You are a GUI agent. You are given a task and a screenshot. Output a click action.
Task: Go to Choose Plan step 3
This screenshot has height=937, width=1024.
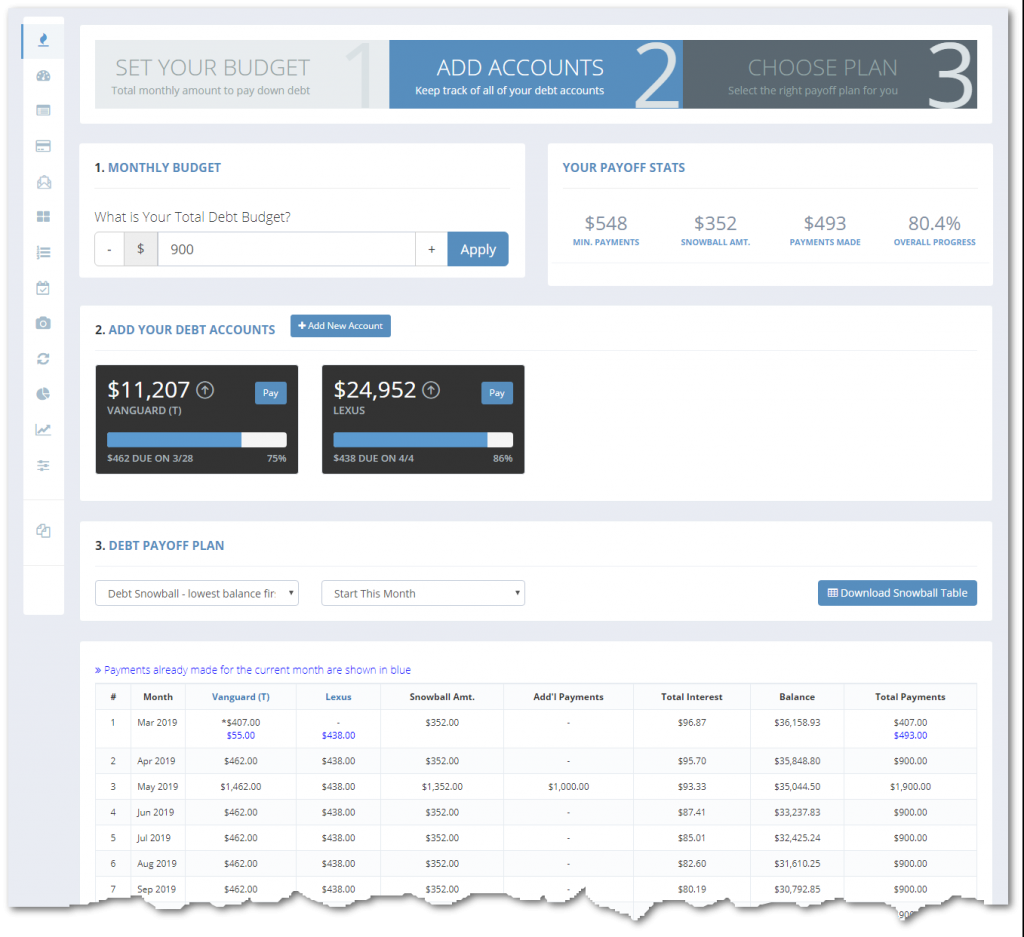(x=829, y=75)
